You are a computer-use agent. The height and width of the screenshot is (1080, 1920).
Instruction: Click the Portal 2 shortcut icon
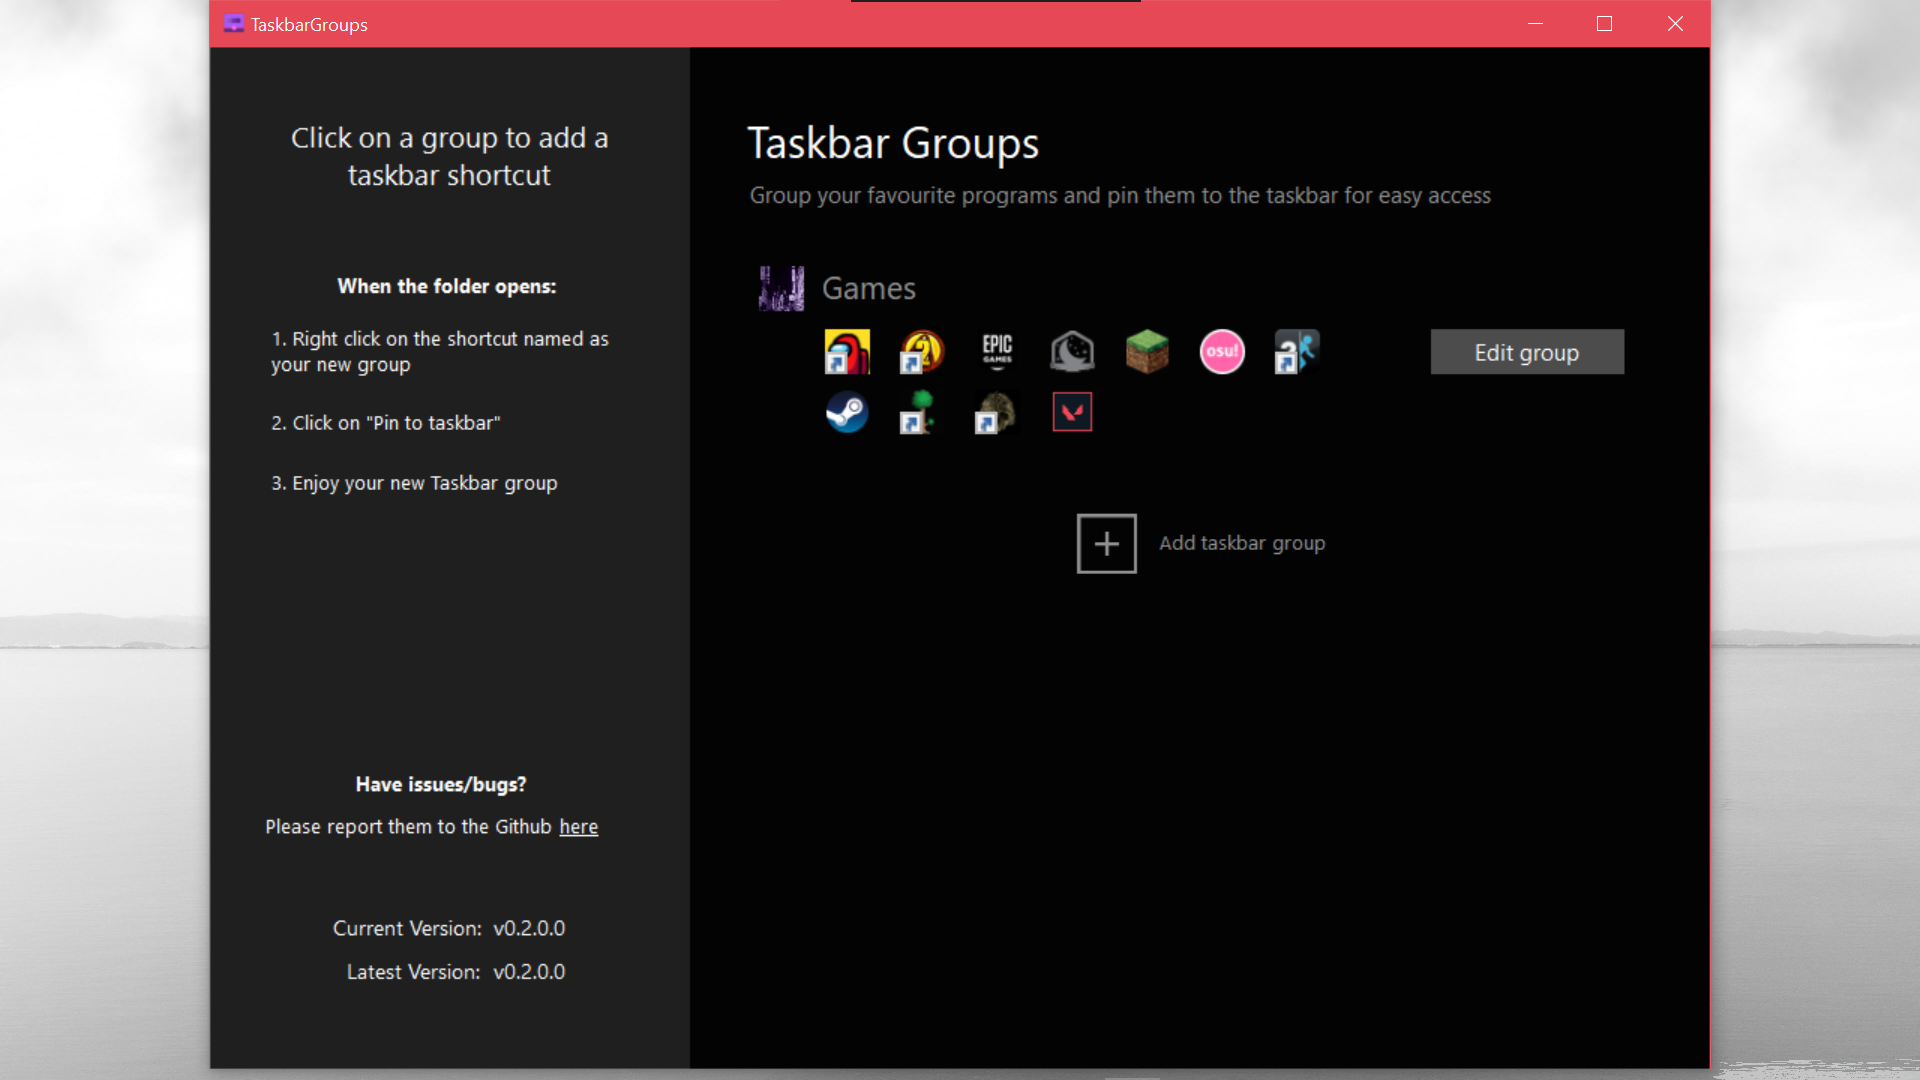(1297, 352)
